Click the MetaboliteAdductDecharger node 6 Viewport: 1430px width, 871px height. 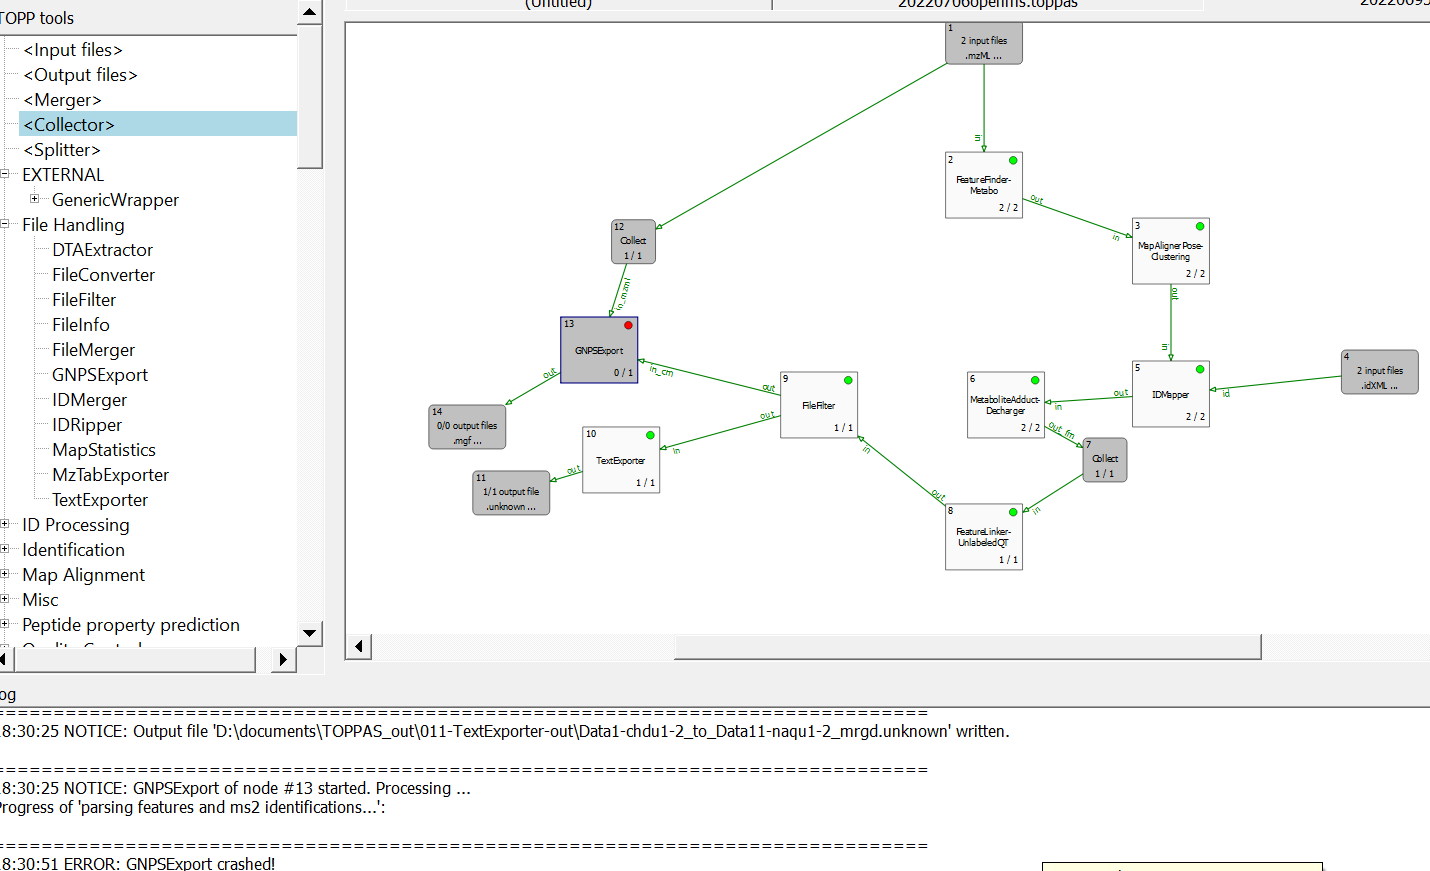click(x=1006, y=405)
